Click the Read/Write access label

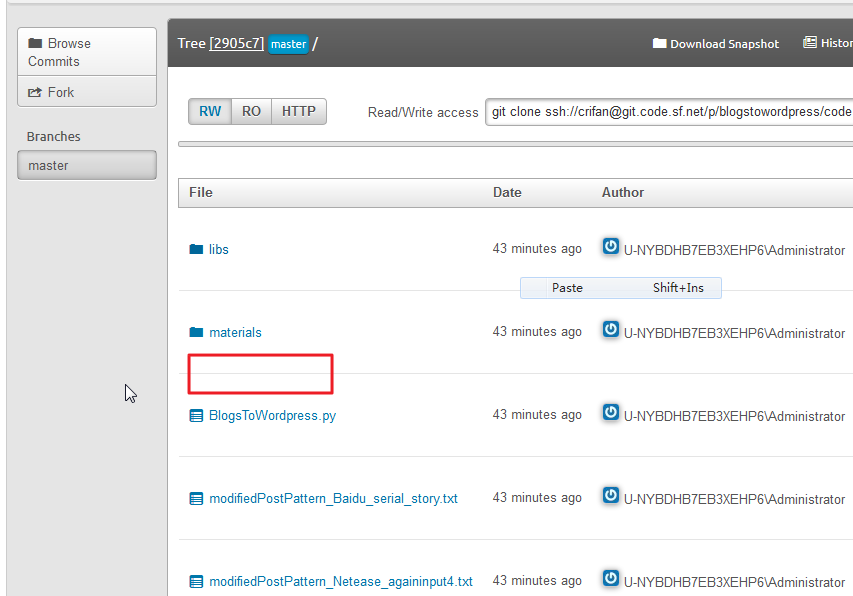pos(423,113)
